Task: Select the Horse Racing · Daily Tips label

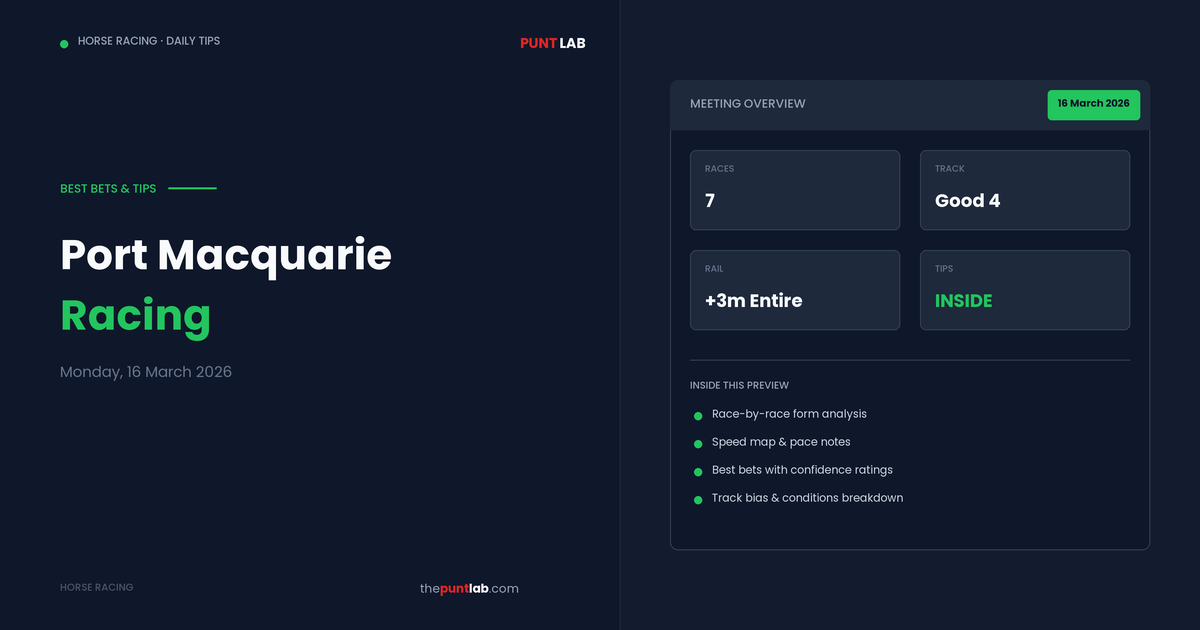Action: 149,41
